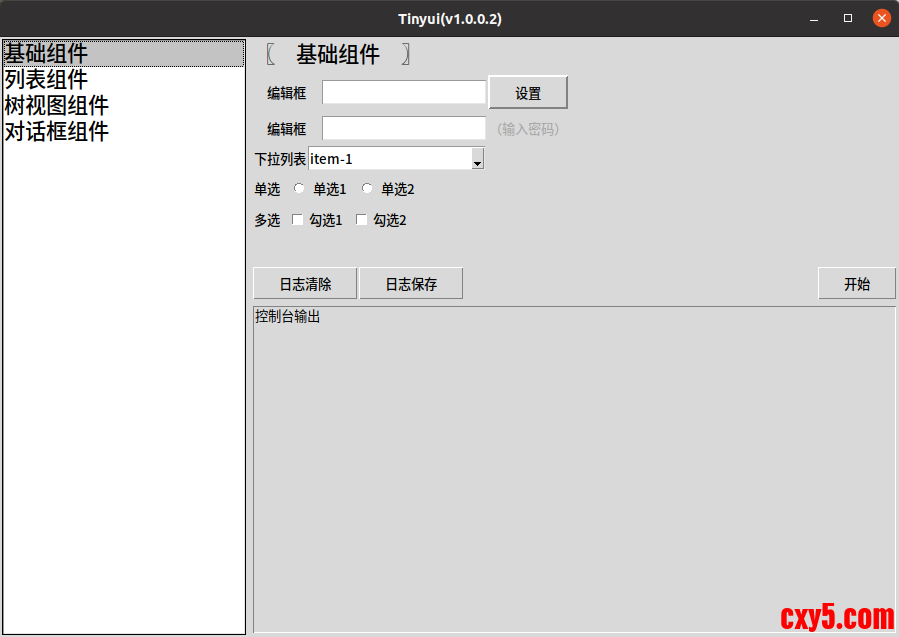Enable the 勾选1 checkbox
Image resolution: width=899 pixels, height=637 pixels.
297,220
